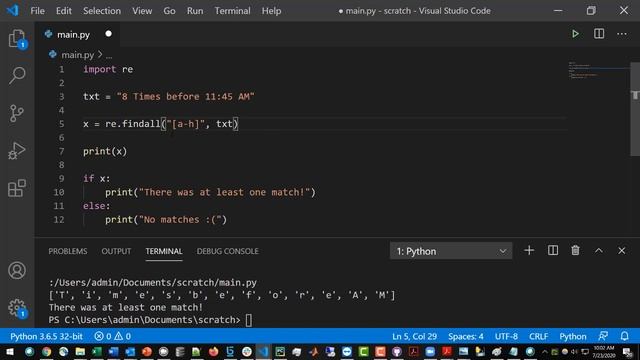Split the terminal panel
The height and width of the screenshot is (360, 640).
click(553, 251)
